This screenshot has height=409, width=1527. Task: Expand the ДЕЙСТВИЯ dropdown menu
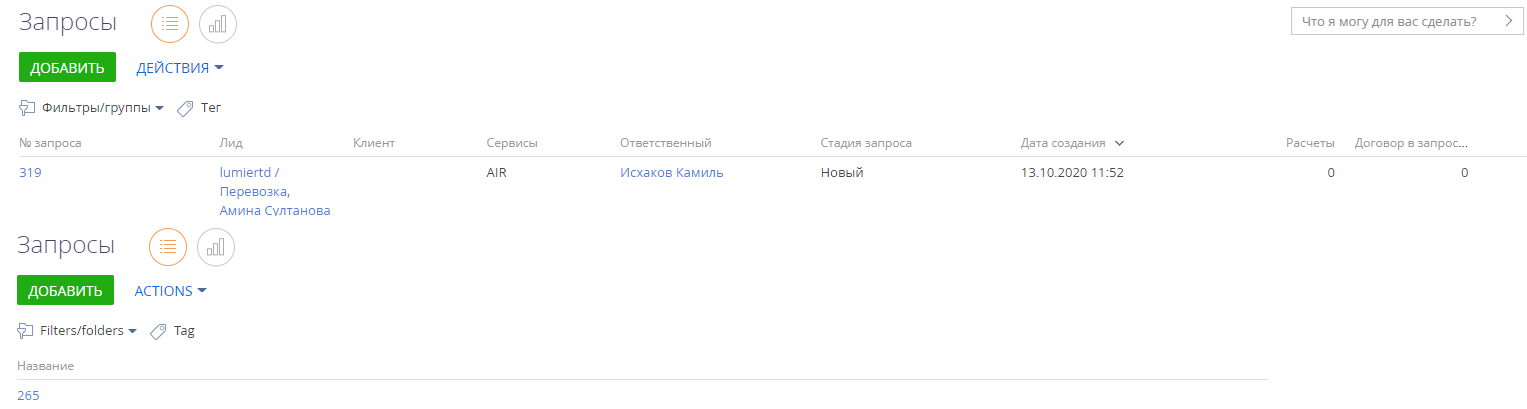[180, 68]
